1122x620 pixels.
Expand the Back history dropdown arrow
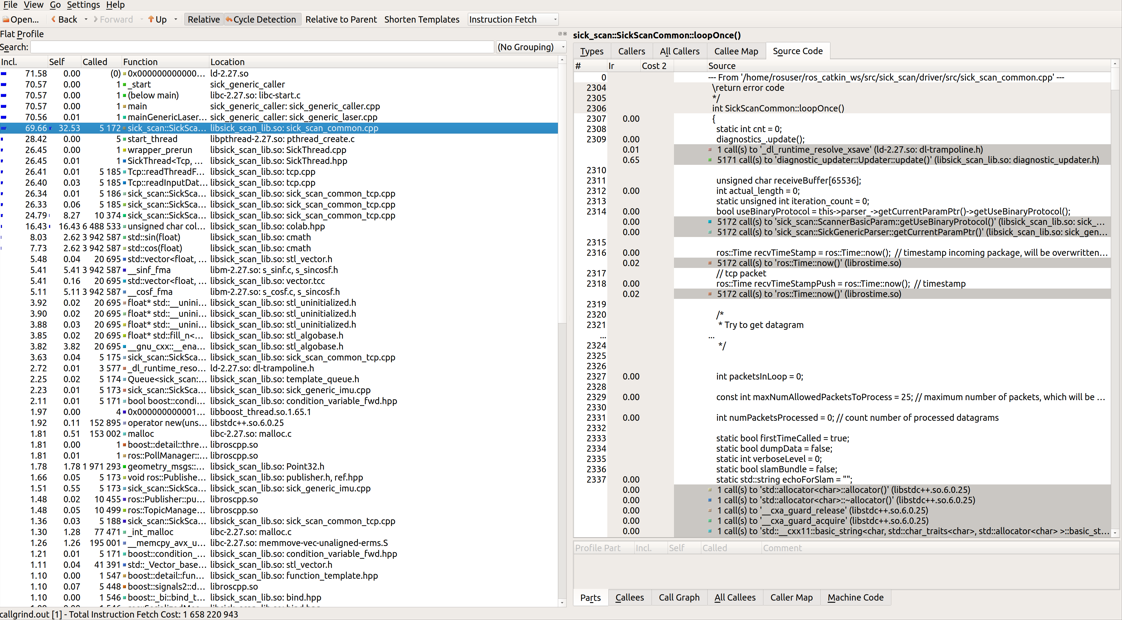(86, 19)
